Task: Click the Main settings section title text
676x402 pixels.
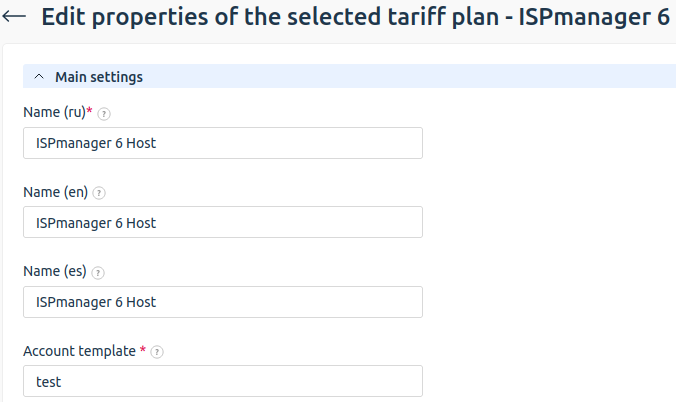Action: 98,77
